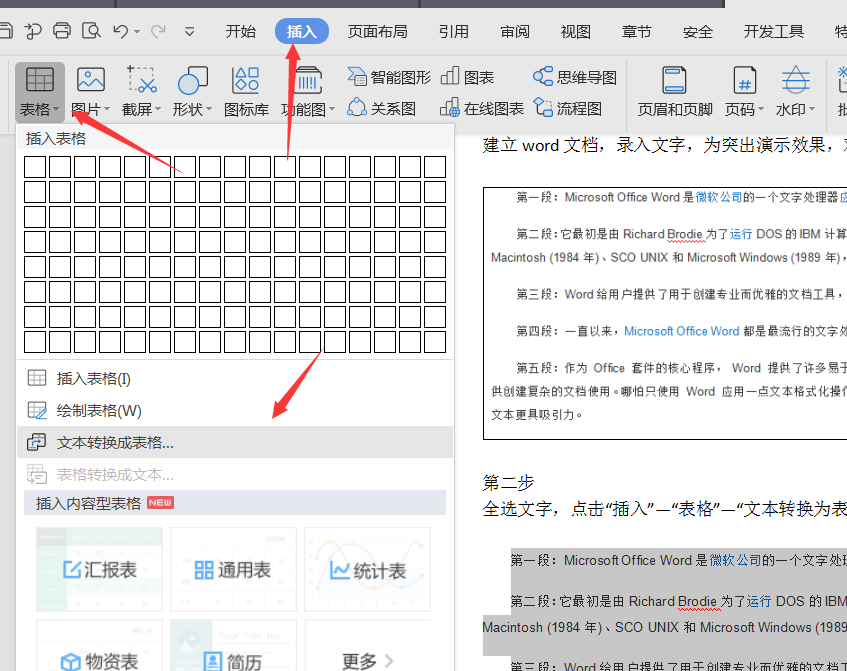Insert a 智能图形 SmartArt graphic
Viewport: 847px width, 671px height.
pyautogui.click(x=388, y=75)
